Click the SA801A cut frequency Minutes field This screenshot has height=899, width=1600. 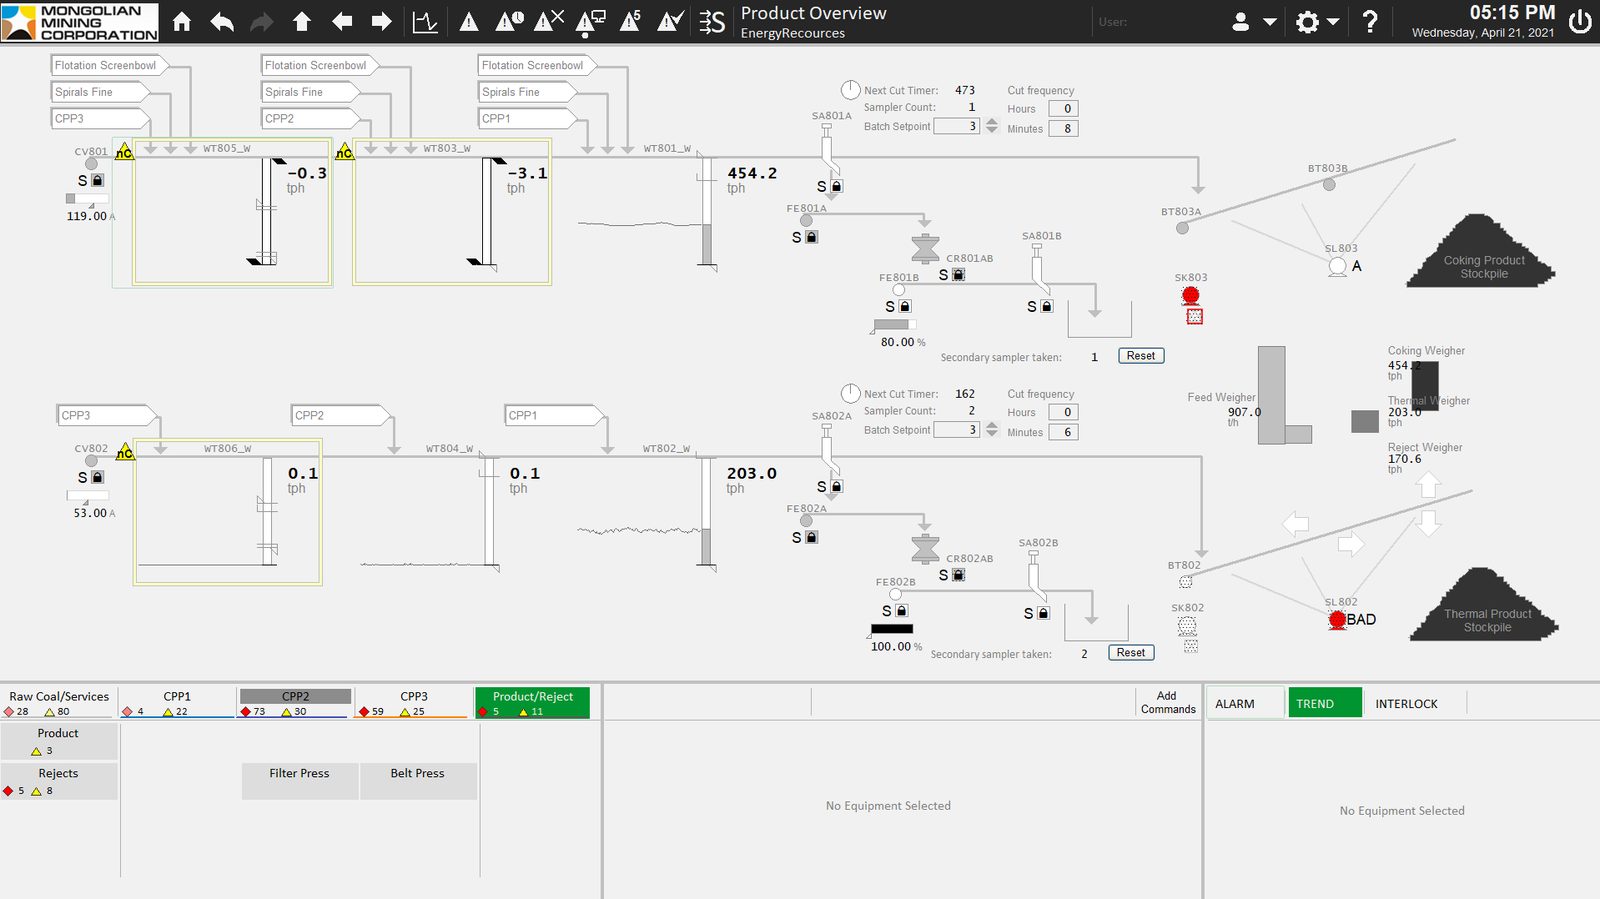(1063, 128)
